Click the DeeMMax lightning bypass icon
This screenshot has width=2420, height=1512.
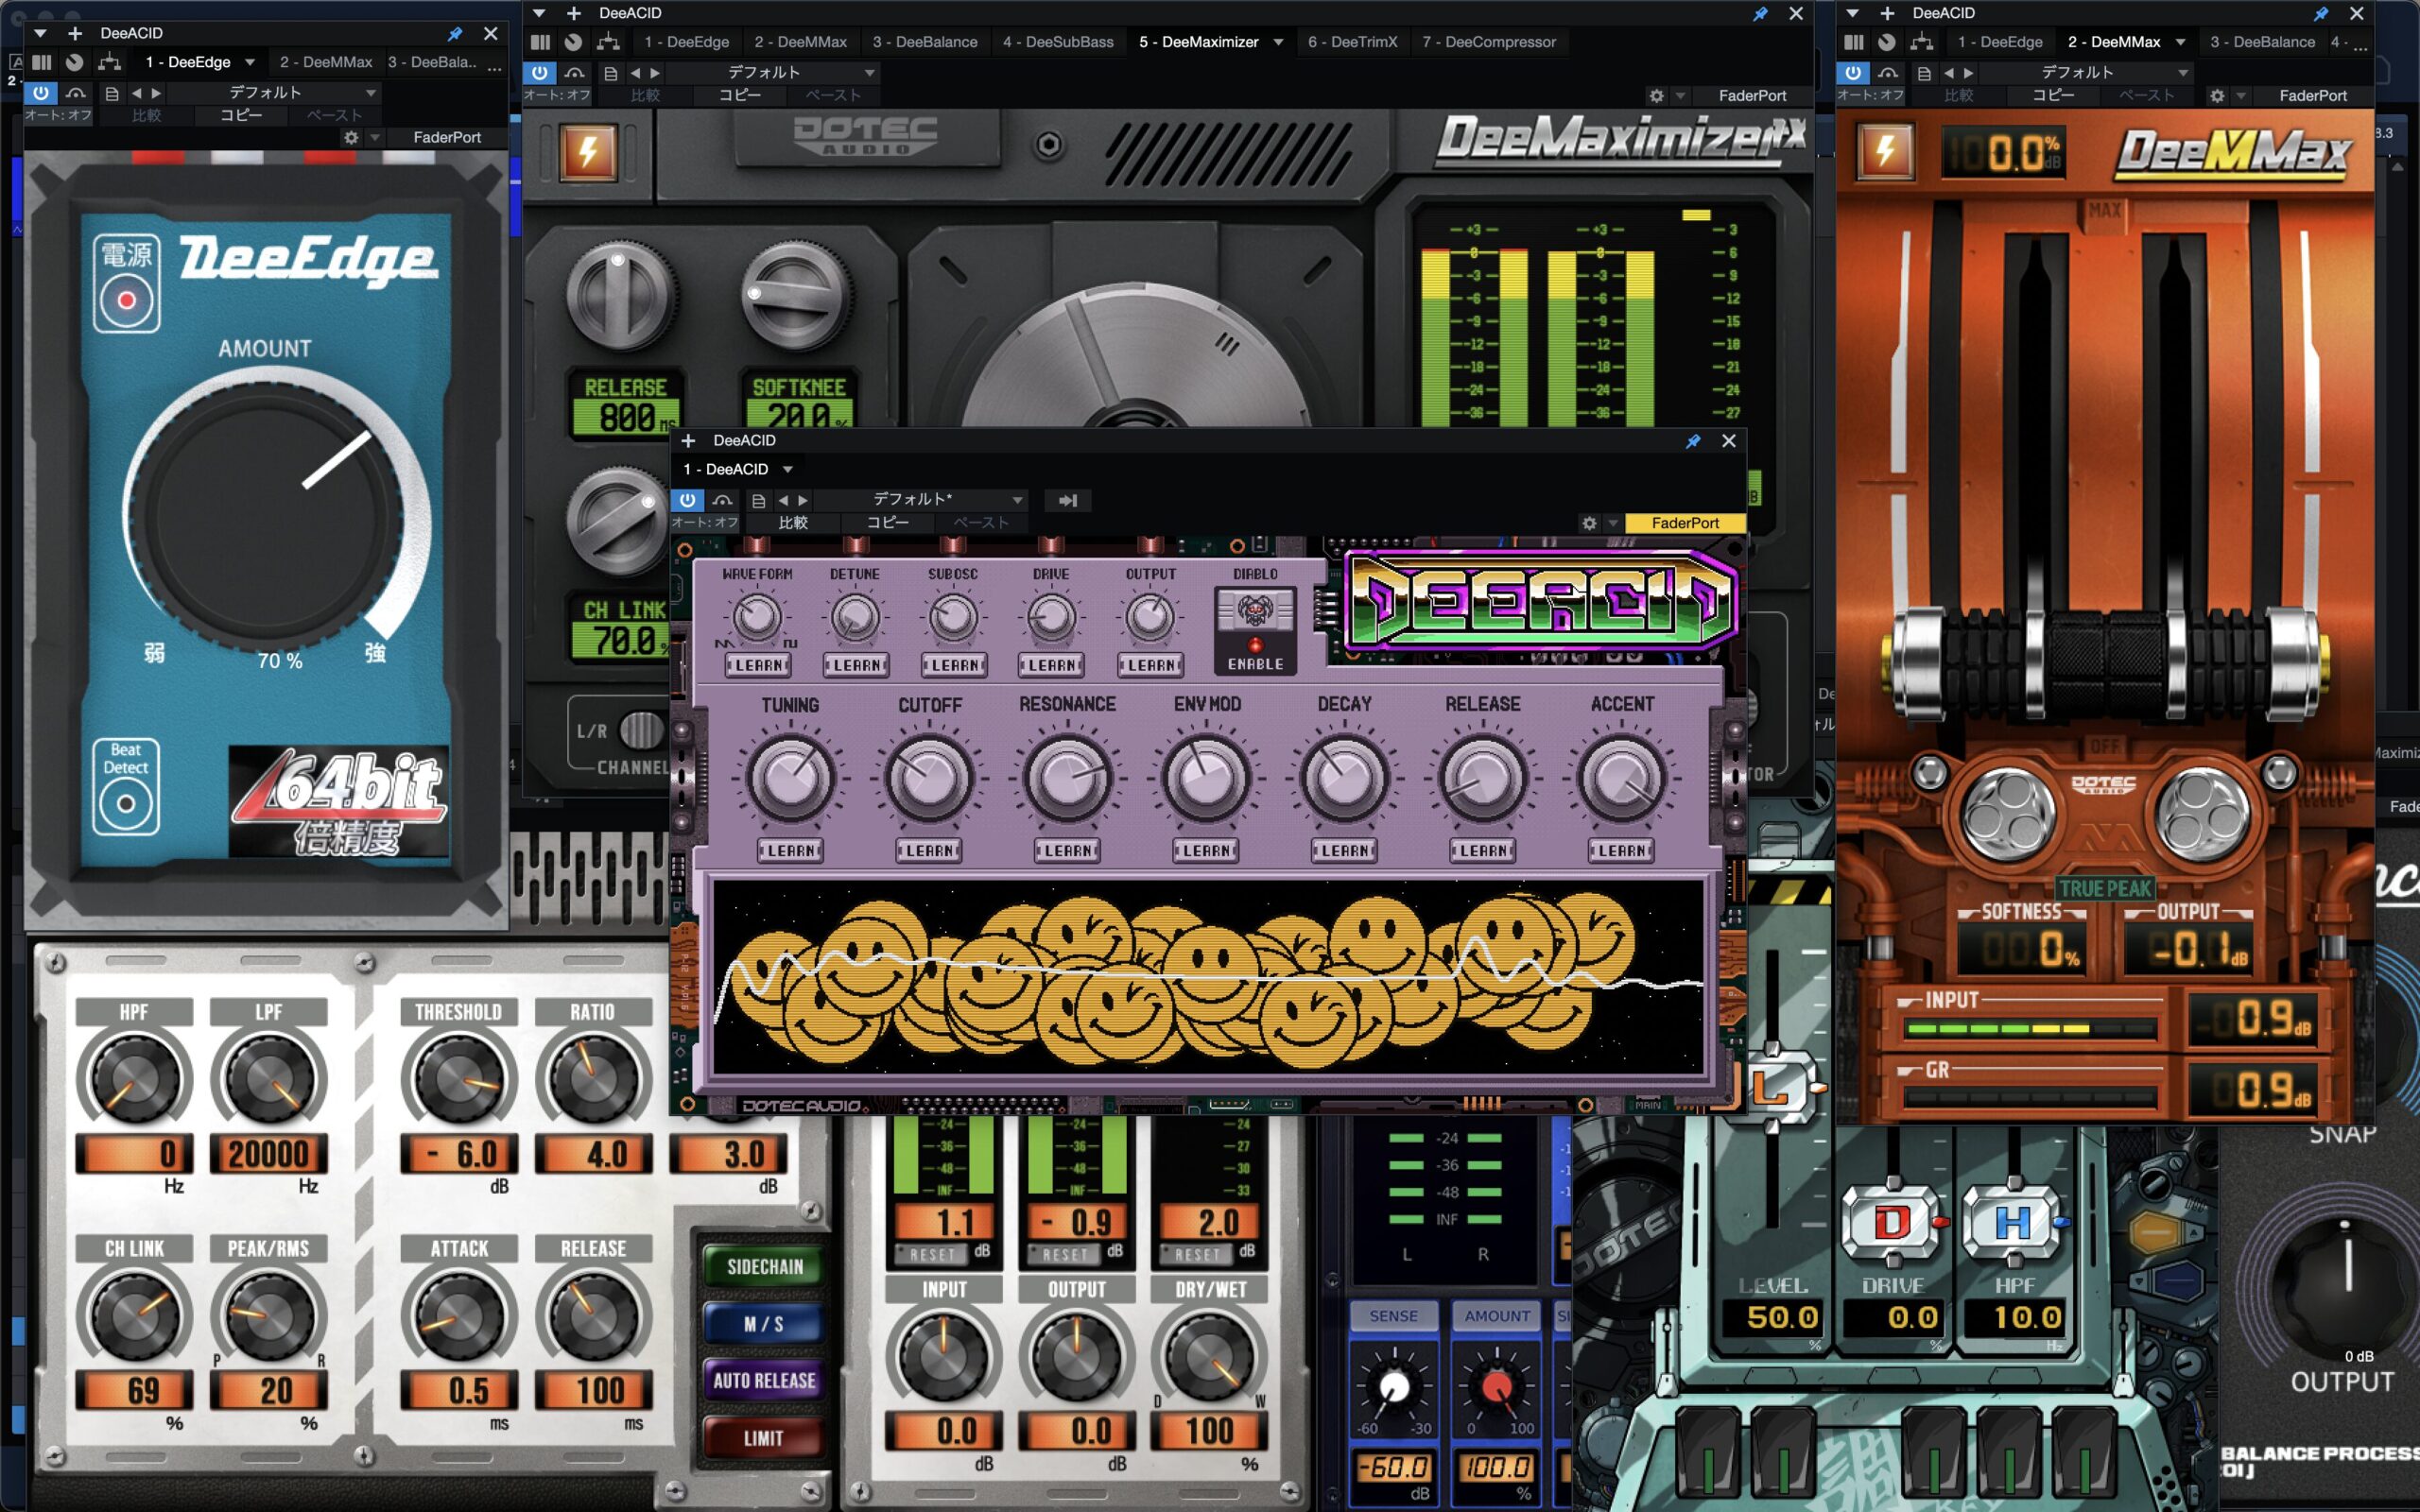(1885, 152)
